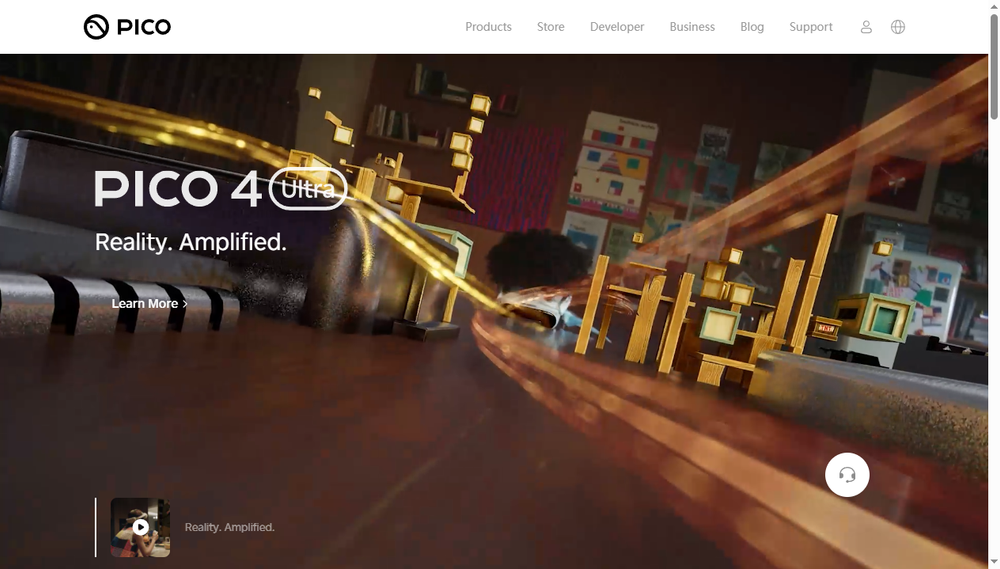Open the Store menu item
Image resolution: width=1000 pixels, height=569 pixels.
click(550, 27)
